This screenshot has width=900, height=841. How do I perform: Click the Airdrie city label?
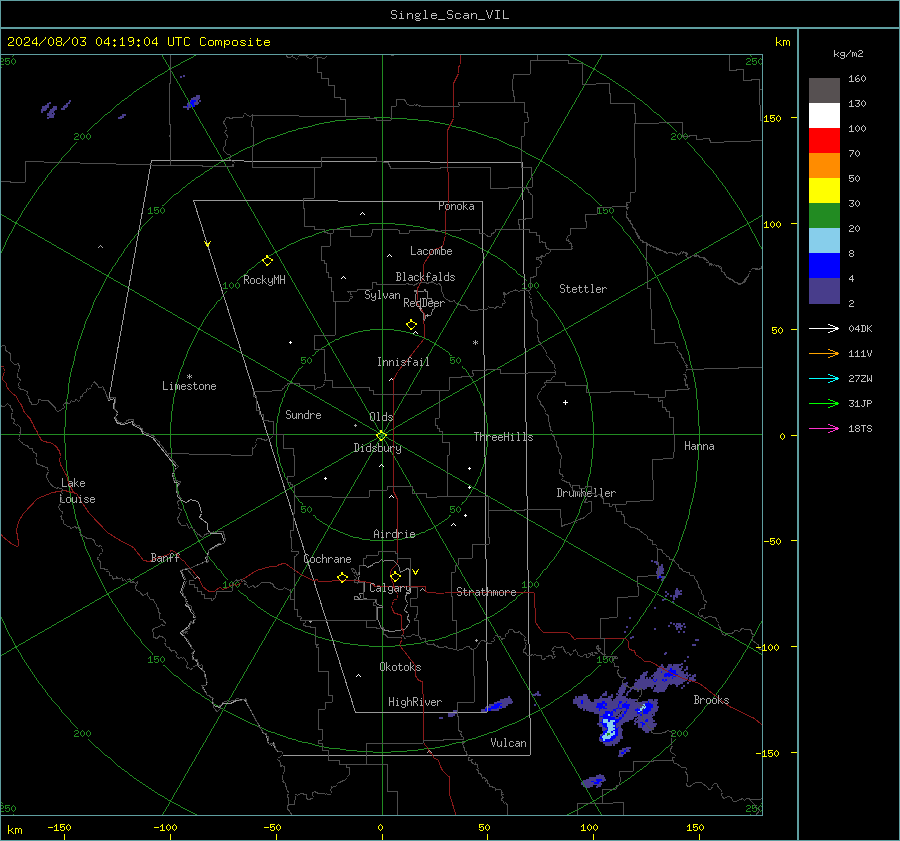[394, 534]
